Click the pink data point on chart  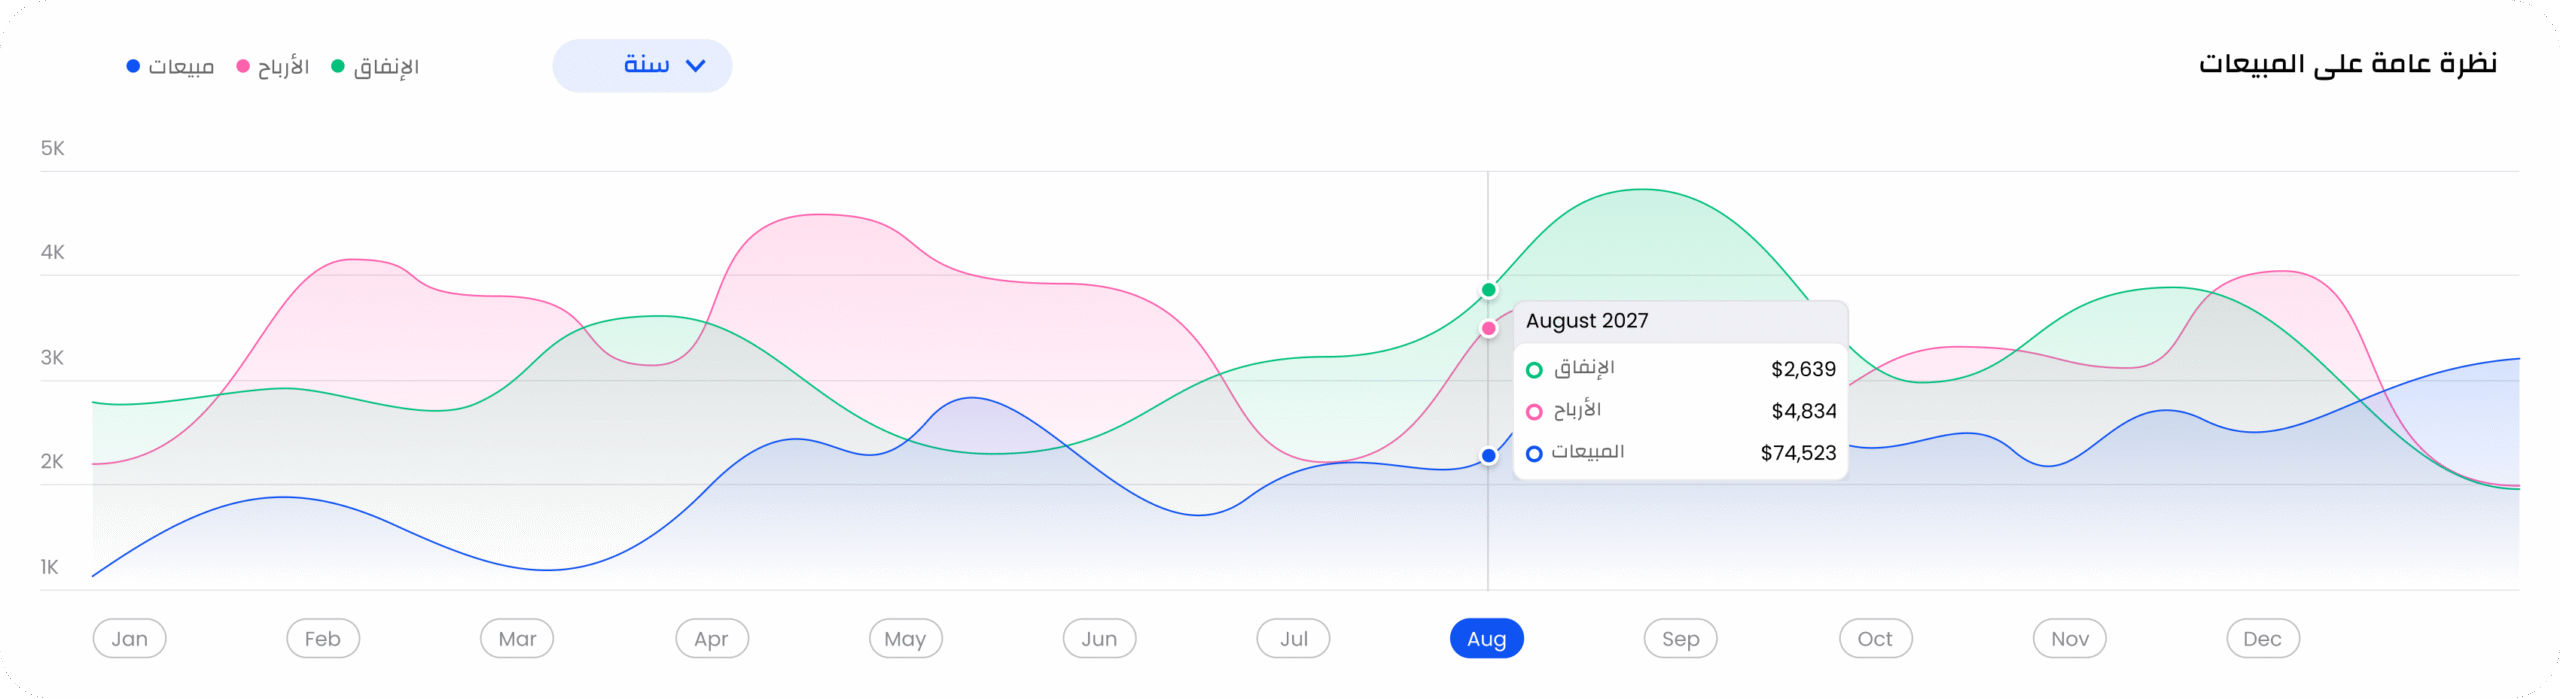1489,328
